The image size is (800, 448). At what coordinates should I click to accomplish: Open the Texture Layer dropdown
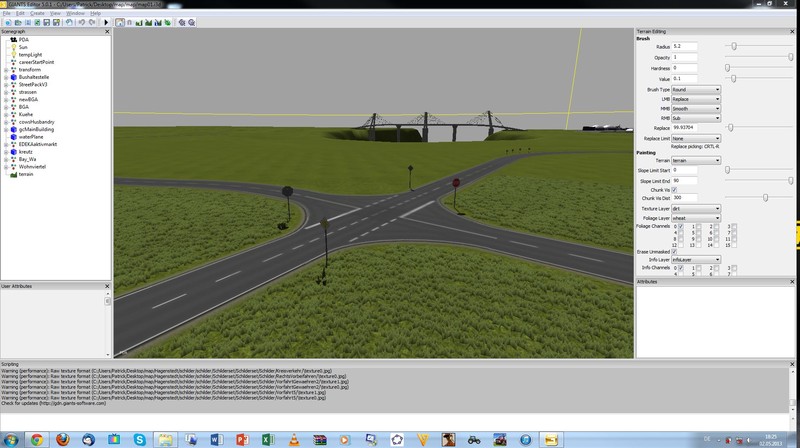coord(696,209)
